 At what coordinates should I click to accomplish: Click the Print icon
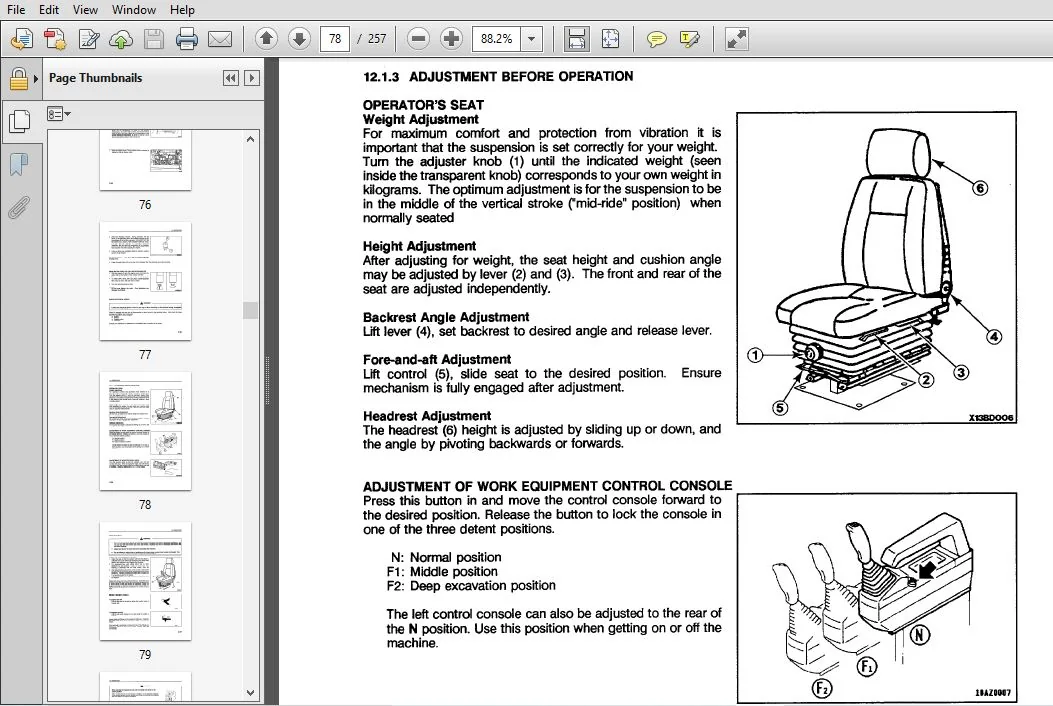point(187,39)
